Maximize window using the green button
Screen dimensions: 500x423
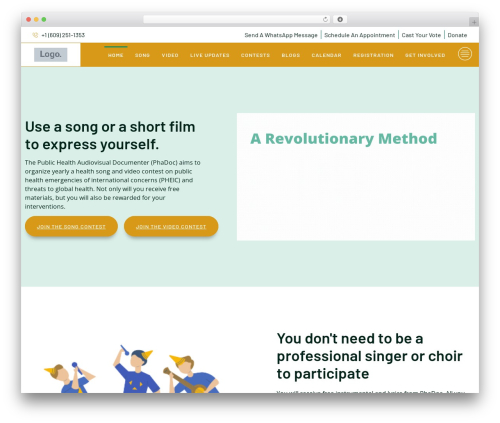click(44, 19)
